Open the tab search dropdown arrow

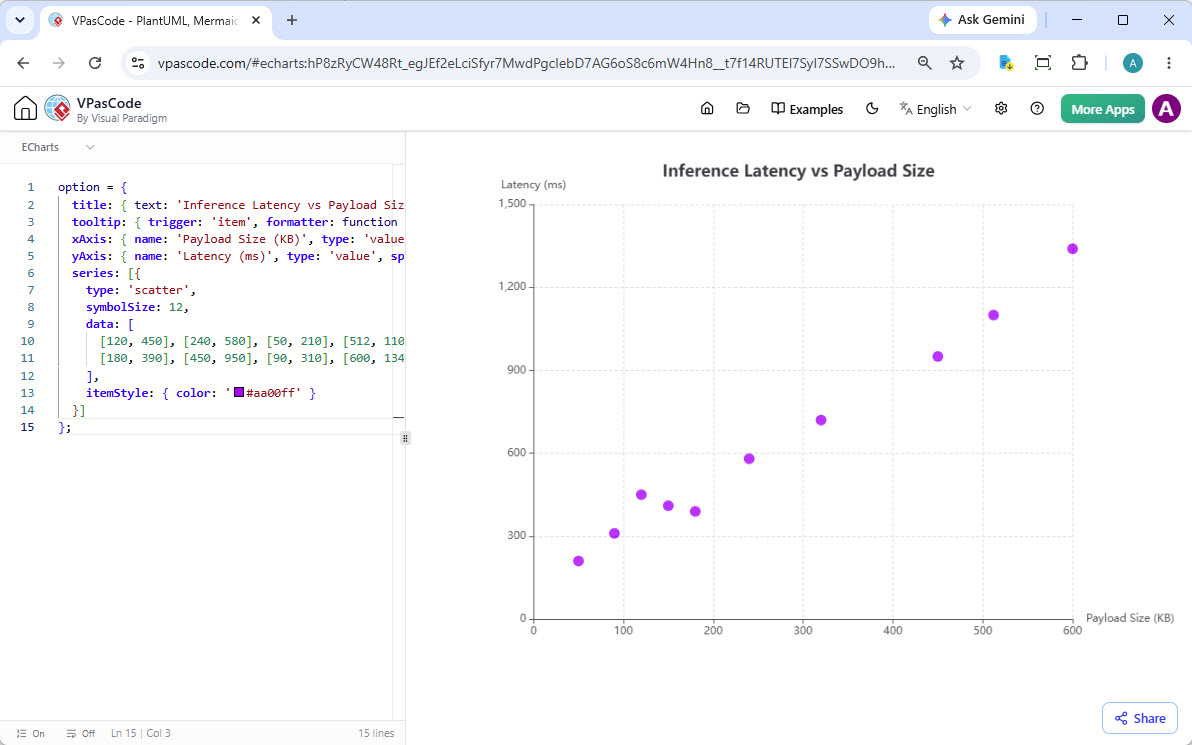(21, 21)
